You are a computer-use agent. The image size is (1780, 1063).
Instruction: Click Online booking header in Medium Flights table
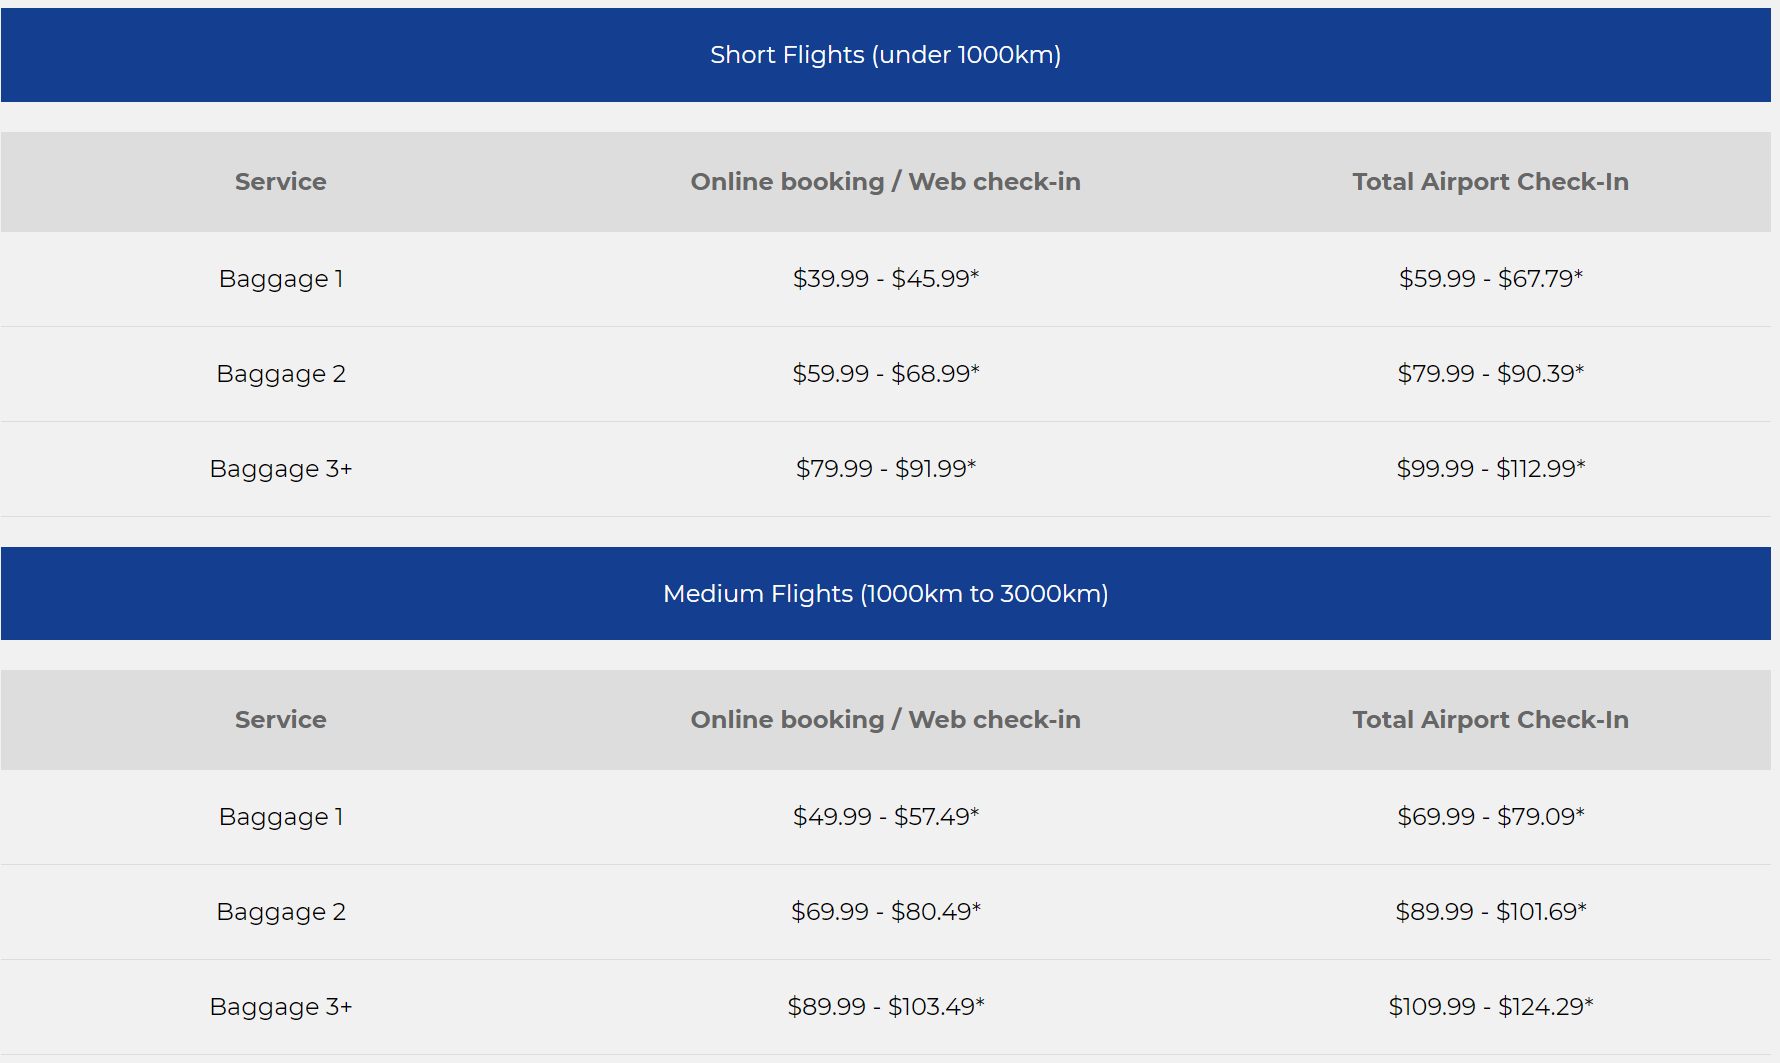[885, 720]
